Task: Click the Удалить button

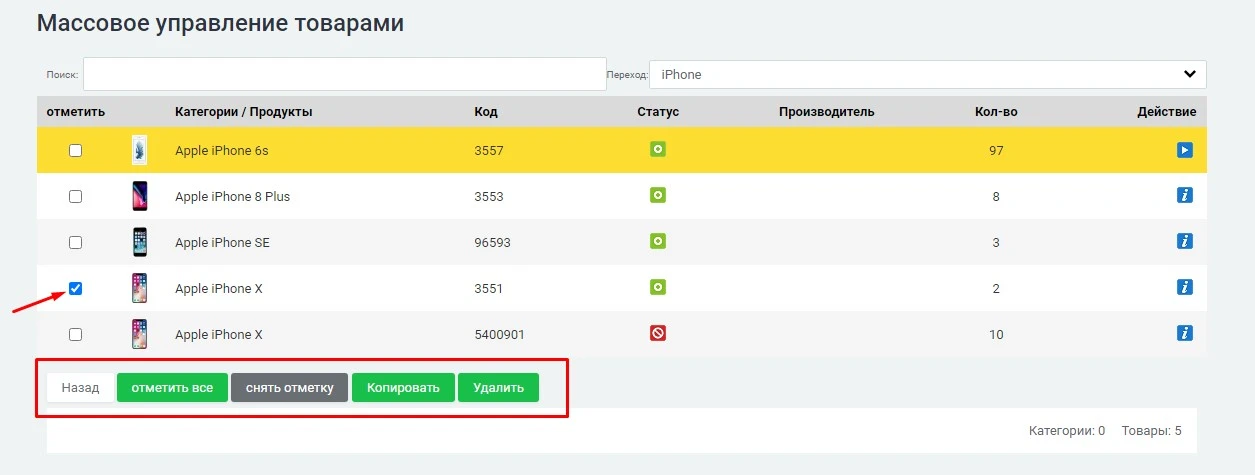Action: pos(498,387)
